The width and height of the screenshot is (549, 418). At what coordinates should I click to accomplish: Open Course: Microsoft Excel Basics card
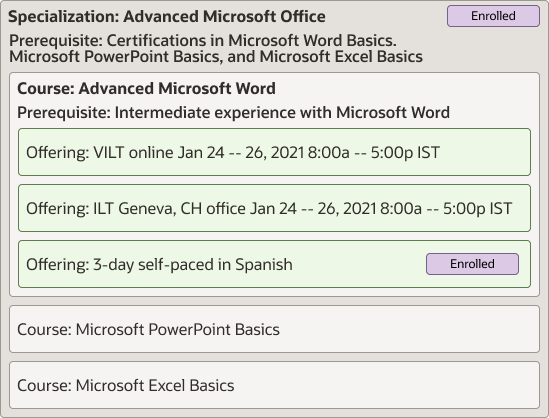click(x=274, y=385)
